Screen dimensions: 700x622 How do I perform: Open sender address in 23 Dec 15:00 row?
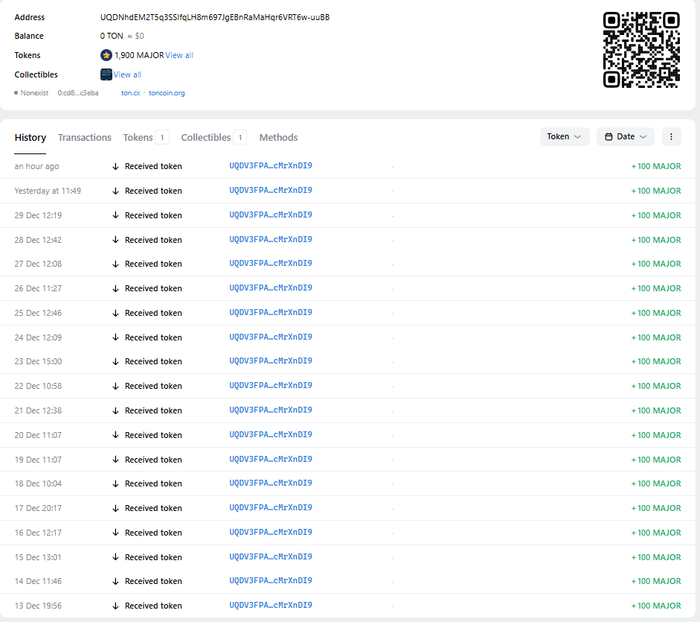271,361
